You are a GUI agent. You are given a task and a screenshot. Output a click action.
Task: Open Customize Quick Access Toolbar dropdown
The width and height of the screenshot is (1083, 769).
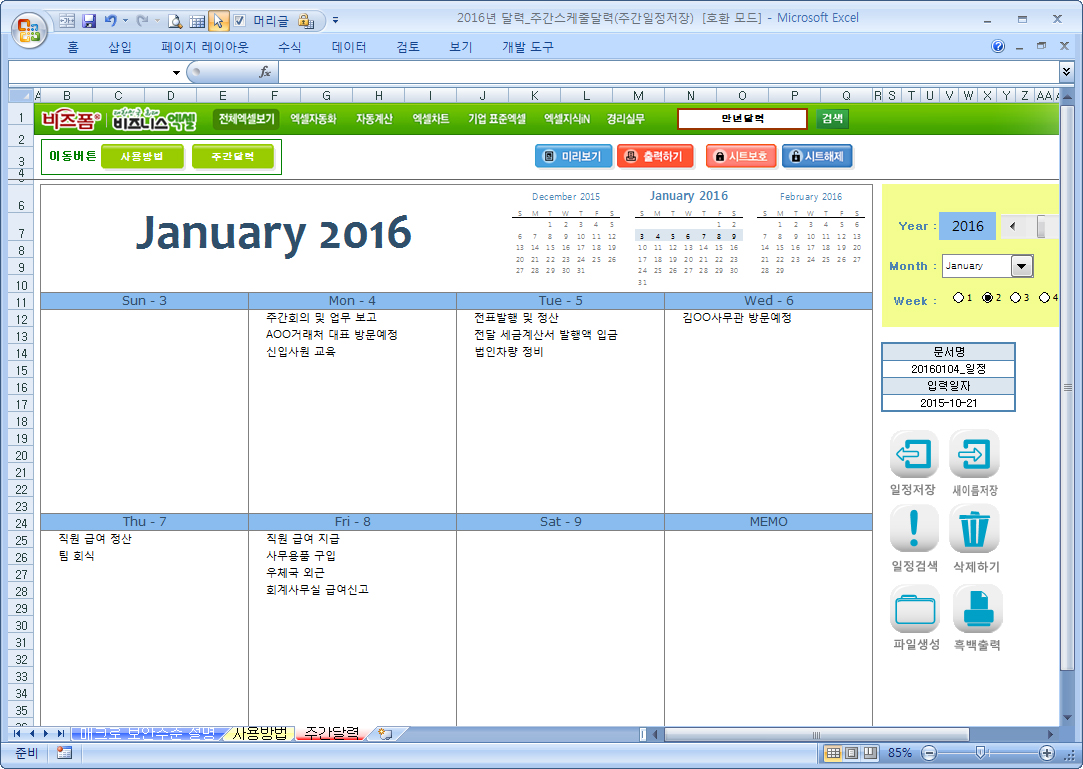coord(336,21)
